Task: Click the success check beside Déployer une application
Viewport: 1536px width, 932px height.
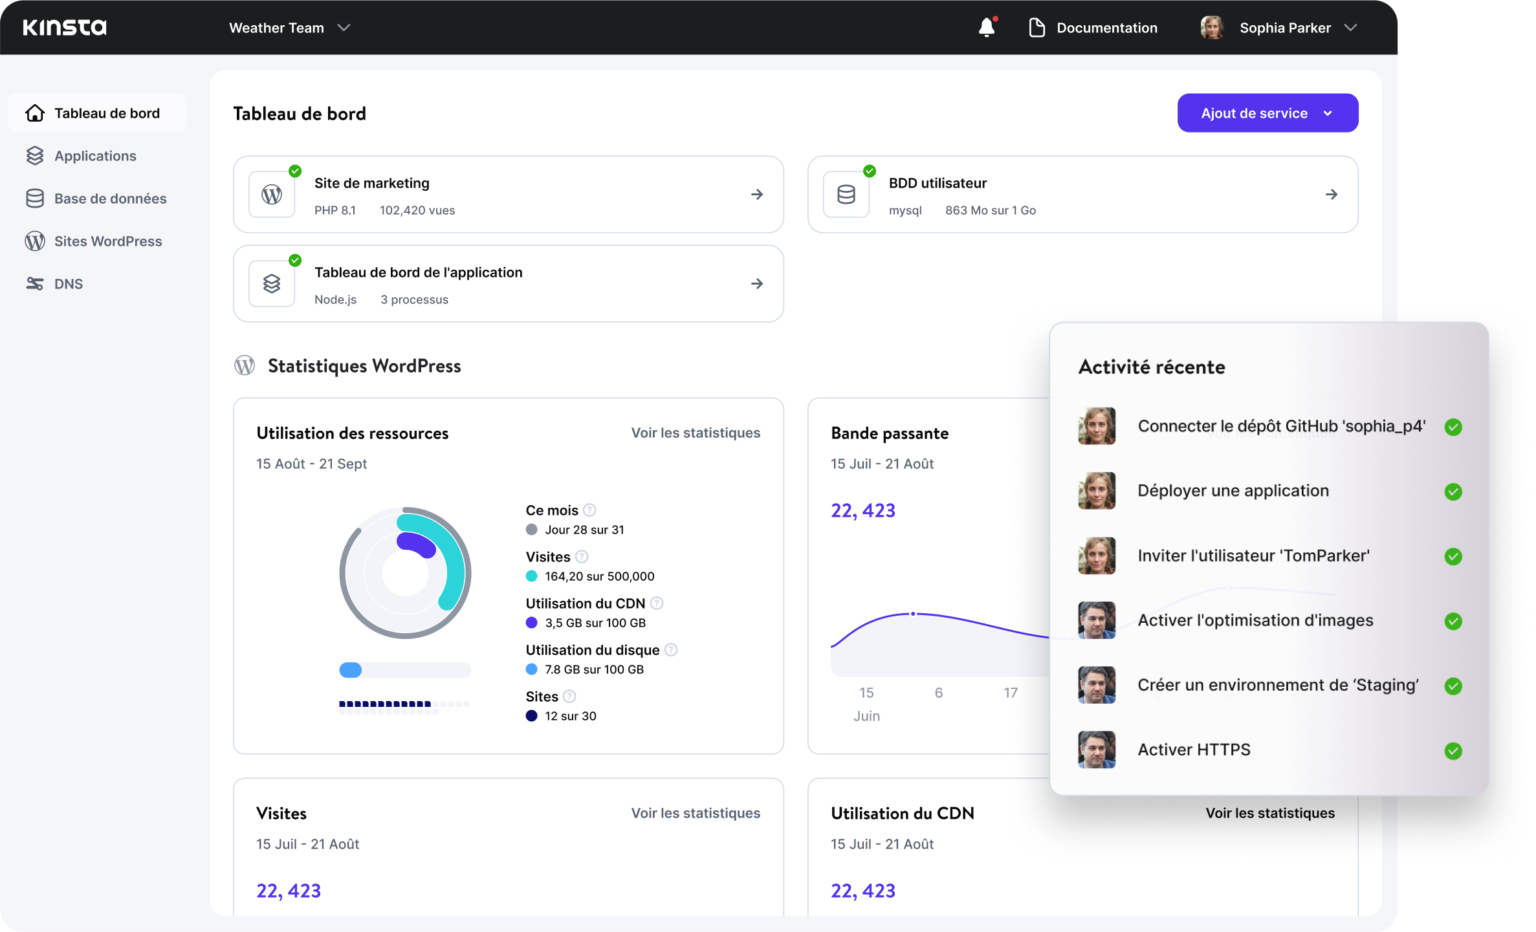Action: [1452, 491]
